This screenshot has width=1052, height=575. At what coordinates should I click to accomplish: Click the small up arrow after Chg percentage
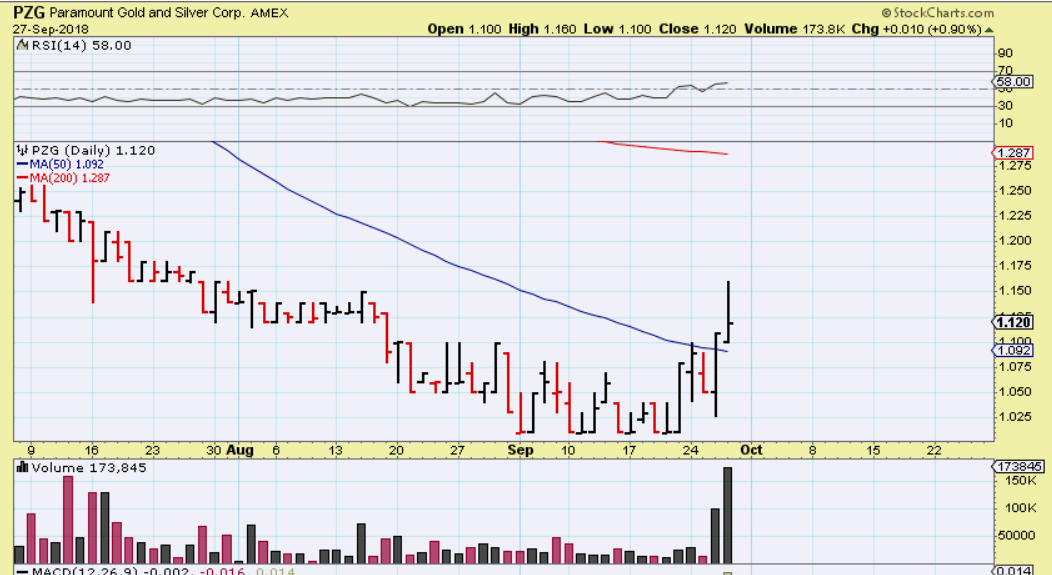(x=989, y=30)
